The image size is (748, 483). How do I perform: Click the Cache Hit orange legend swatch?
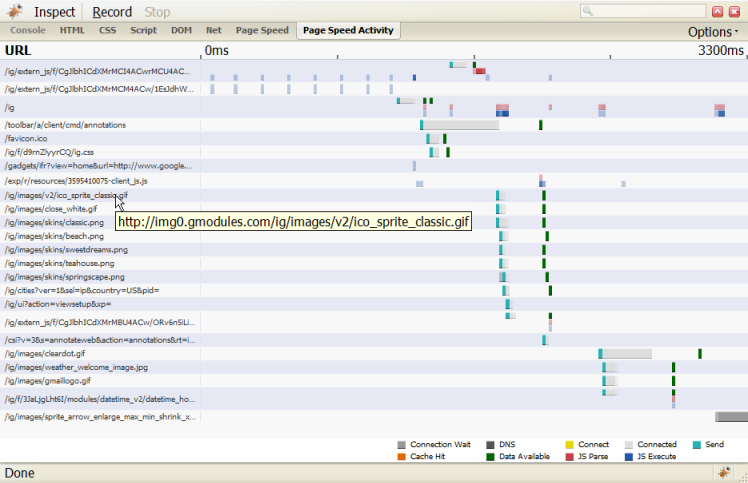pos(401,456)
